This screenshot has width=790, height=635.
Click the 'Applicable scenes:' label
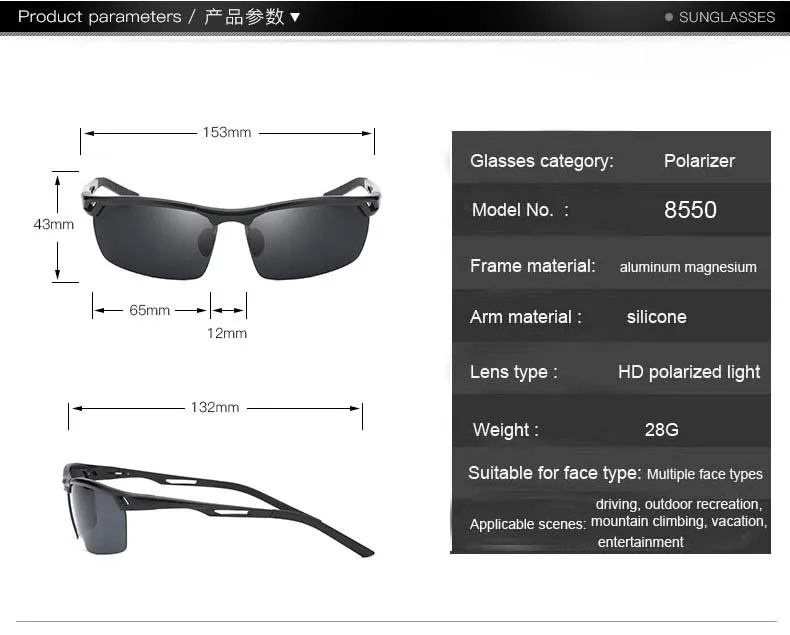528,524
